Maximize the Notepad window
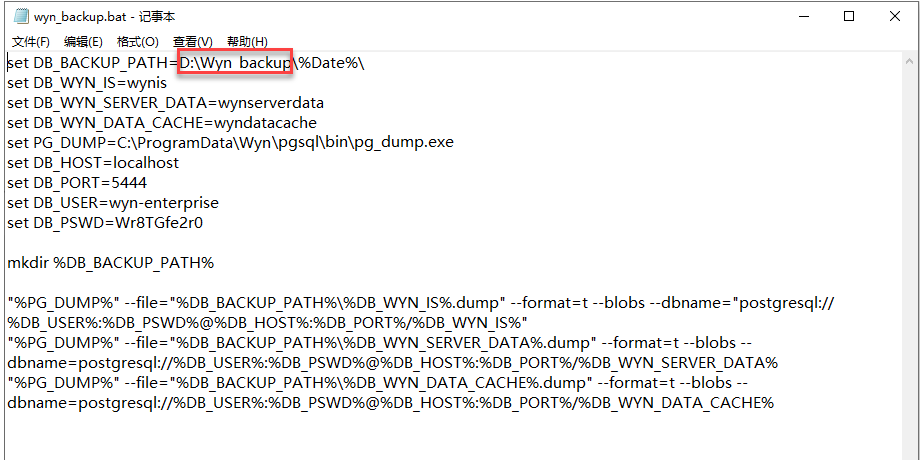The image size is (922, 460). click(848, 16)
